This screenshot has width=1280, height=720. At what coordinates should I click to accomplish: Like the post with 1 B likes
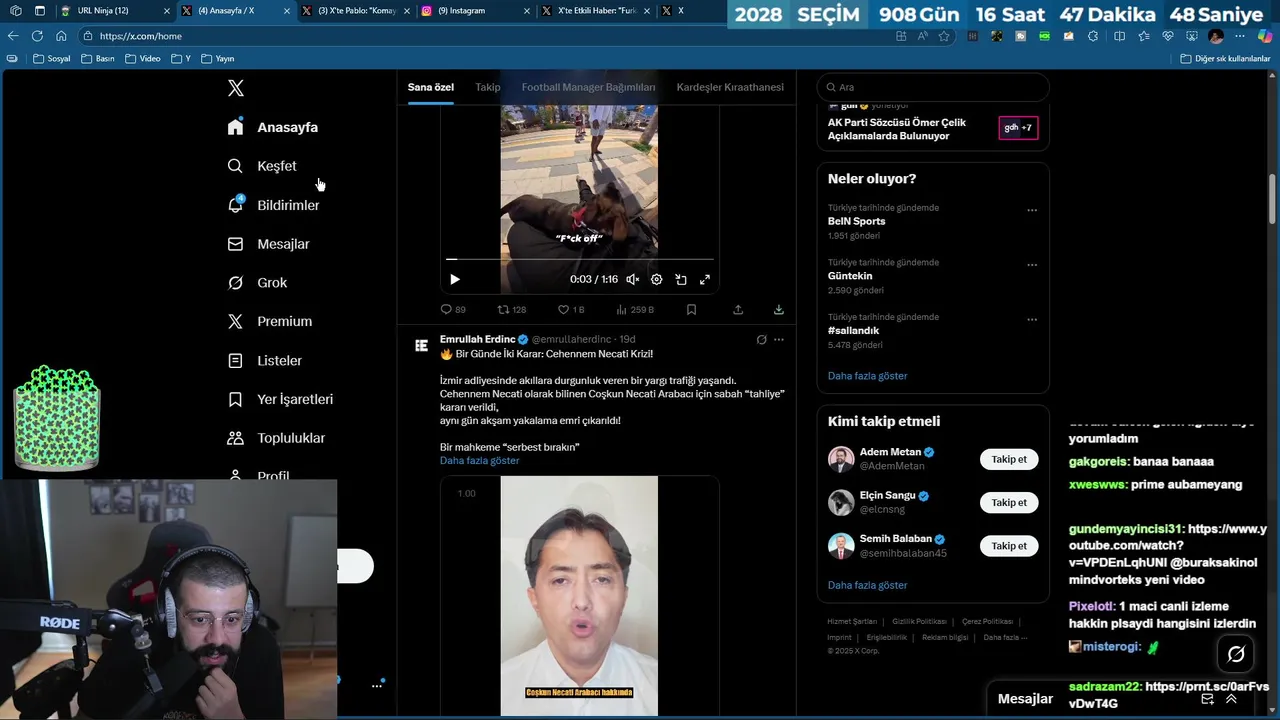point(571,310)
